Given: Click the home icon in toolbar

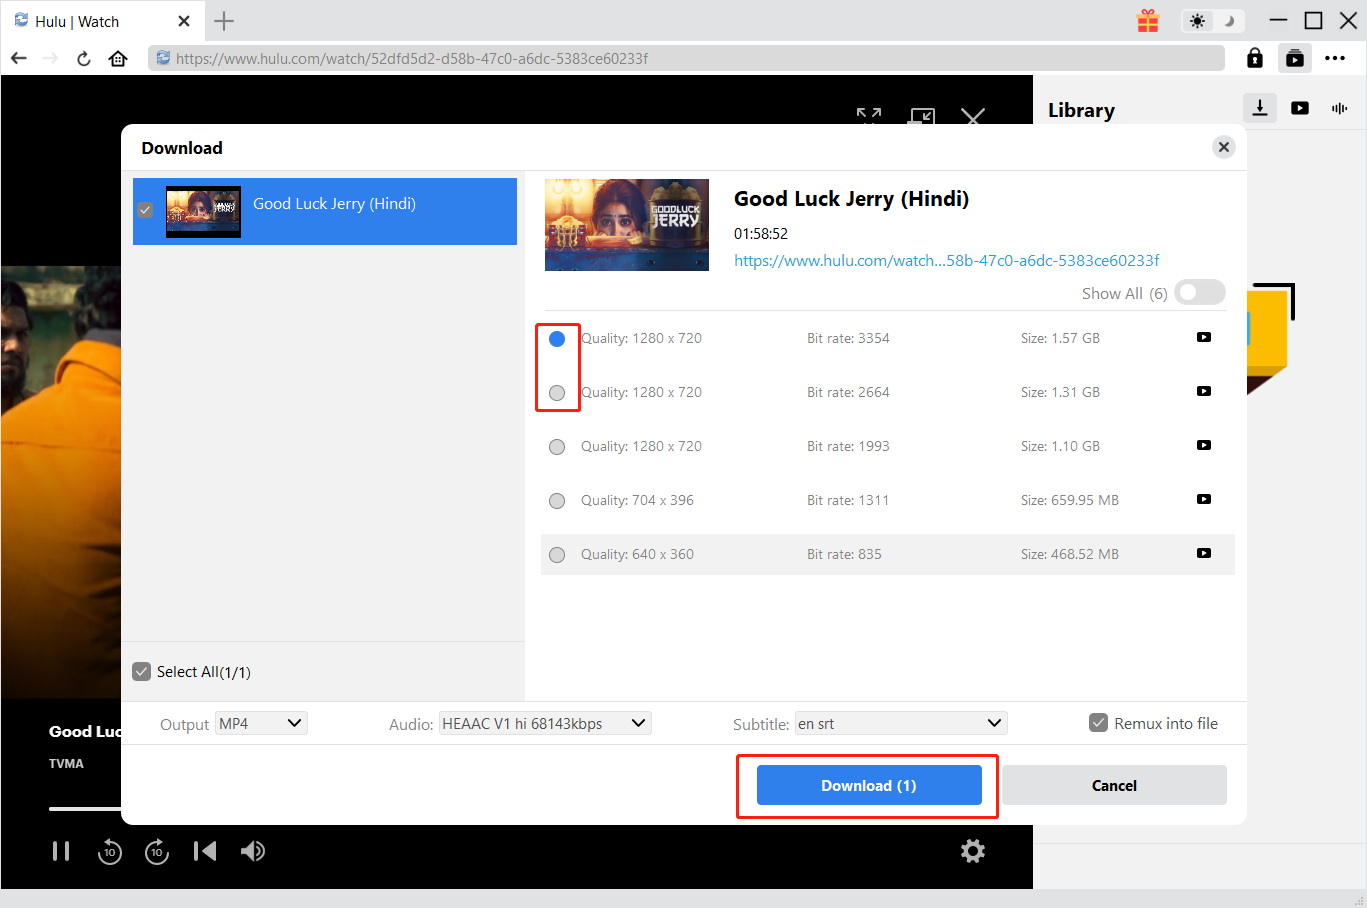Looking at the screenshot, I should click(118, 58).
